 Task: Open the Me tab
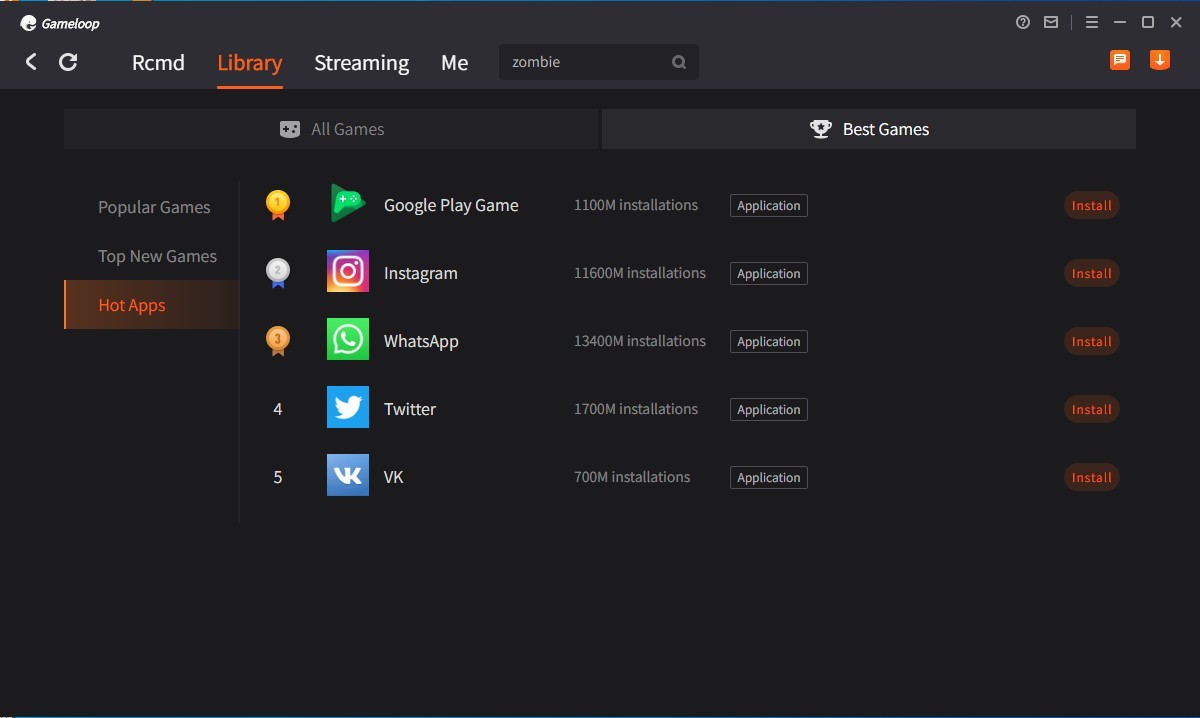(x=454, y=63)
